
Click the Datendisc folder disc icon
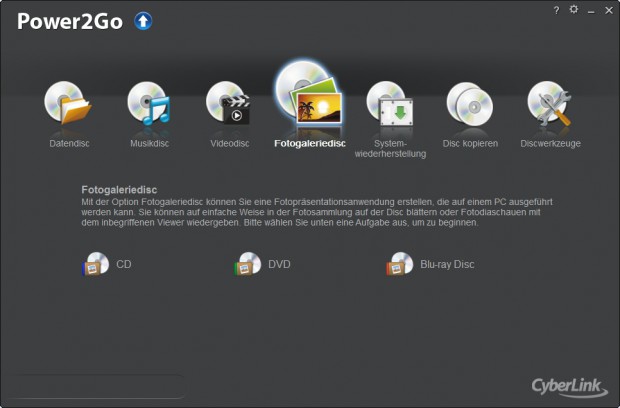pyautogui.click(x=68, y=105)
